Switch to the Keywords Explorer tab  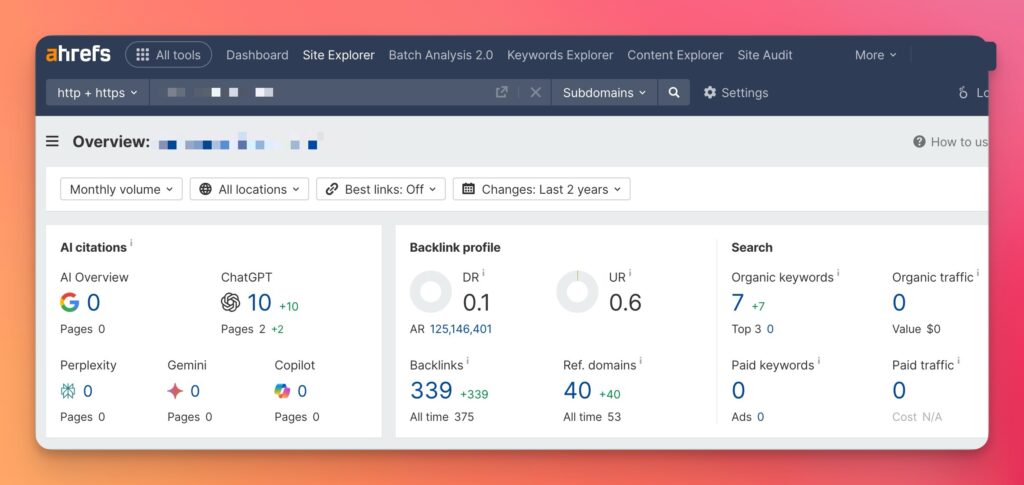tap(560, 55)
